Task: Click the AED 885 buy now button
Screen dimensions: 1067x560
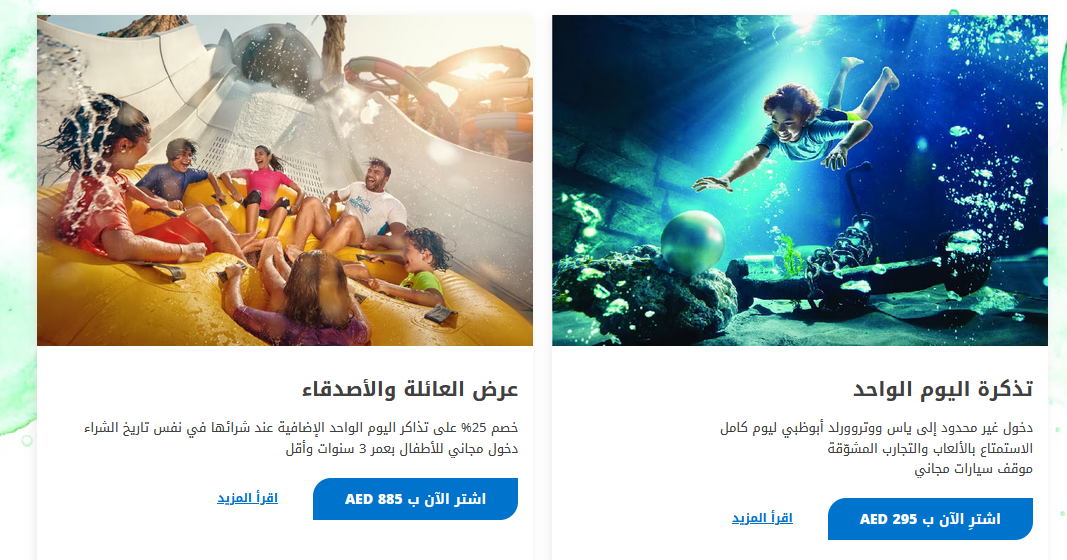Action: click(x=415, y=499)
